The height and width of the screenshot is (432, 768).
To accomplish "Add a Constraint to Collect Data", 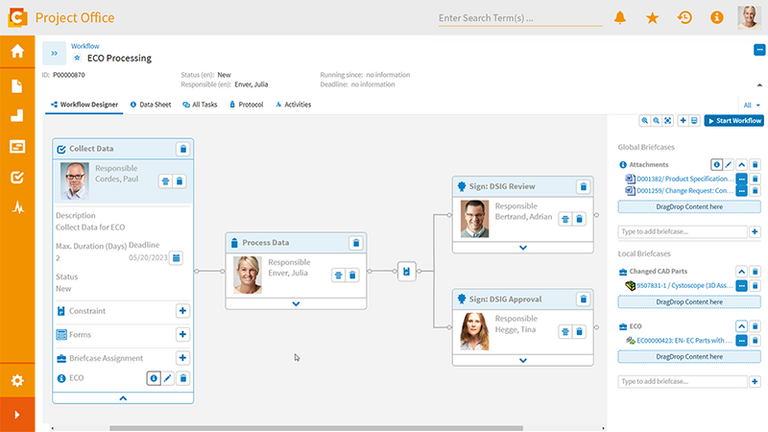I will coord(183,311).
